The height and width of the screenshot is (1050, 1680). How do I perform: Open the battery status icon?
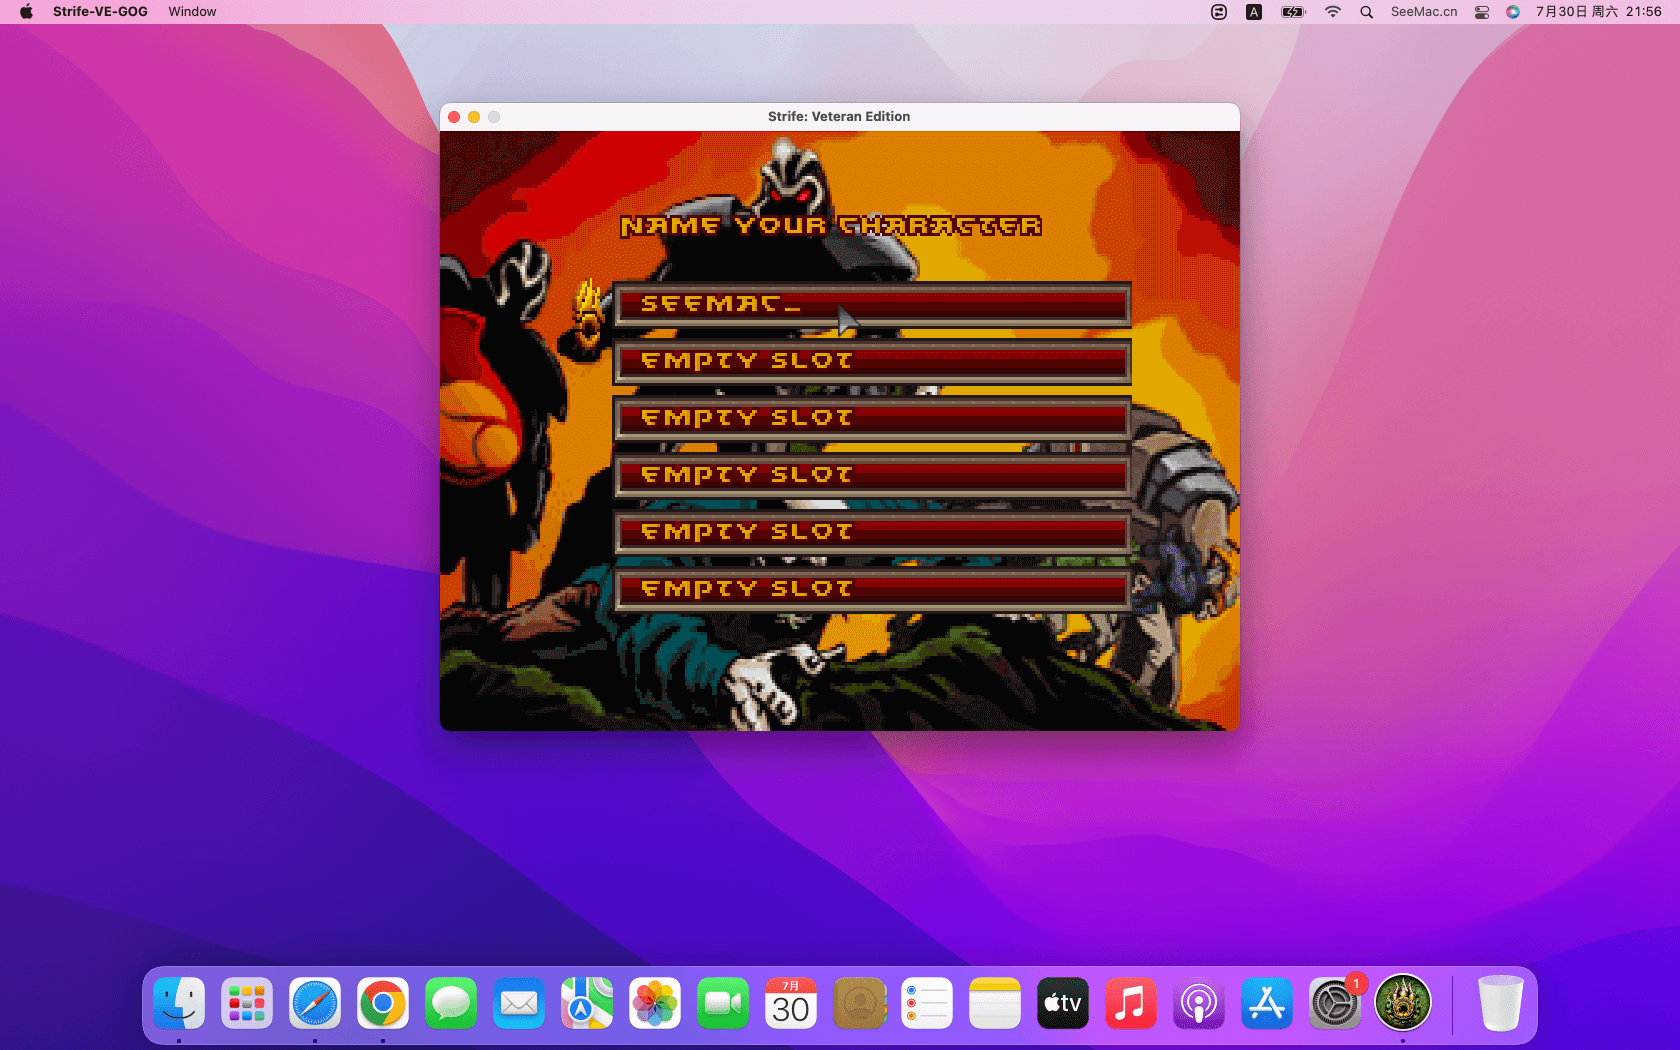pyautogui.click(x=1294, y=12)
